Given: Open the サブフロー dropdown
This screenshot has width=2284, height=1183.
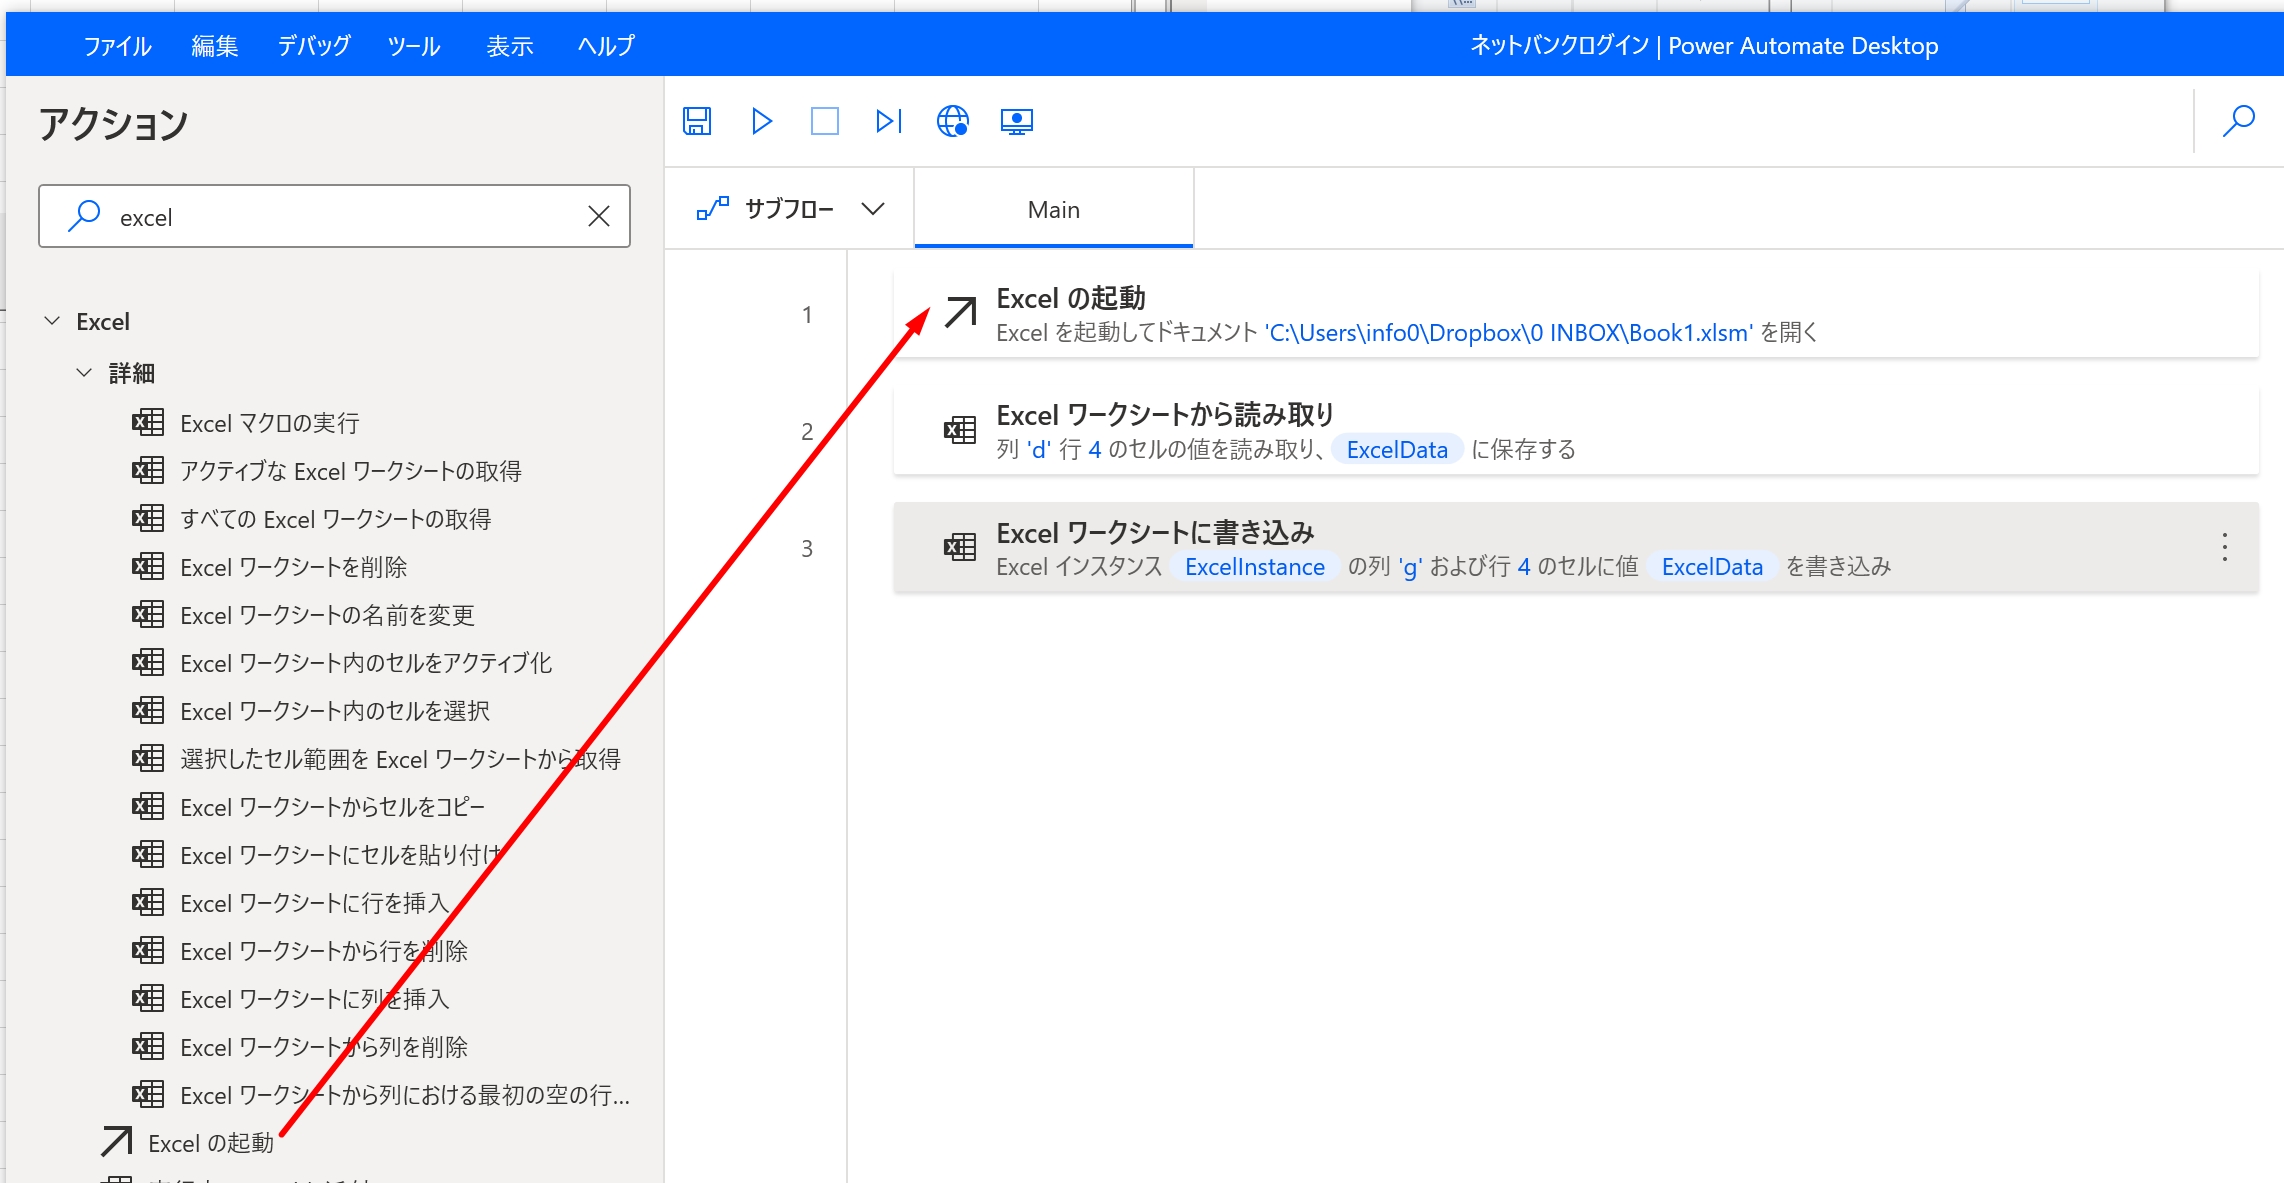Looking at the screenshot, I should [x=790, y=209].
